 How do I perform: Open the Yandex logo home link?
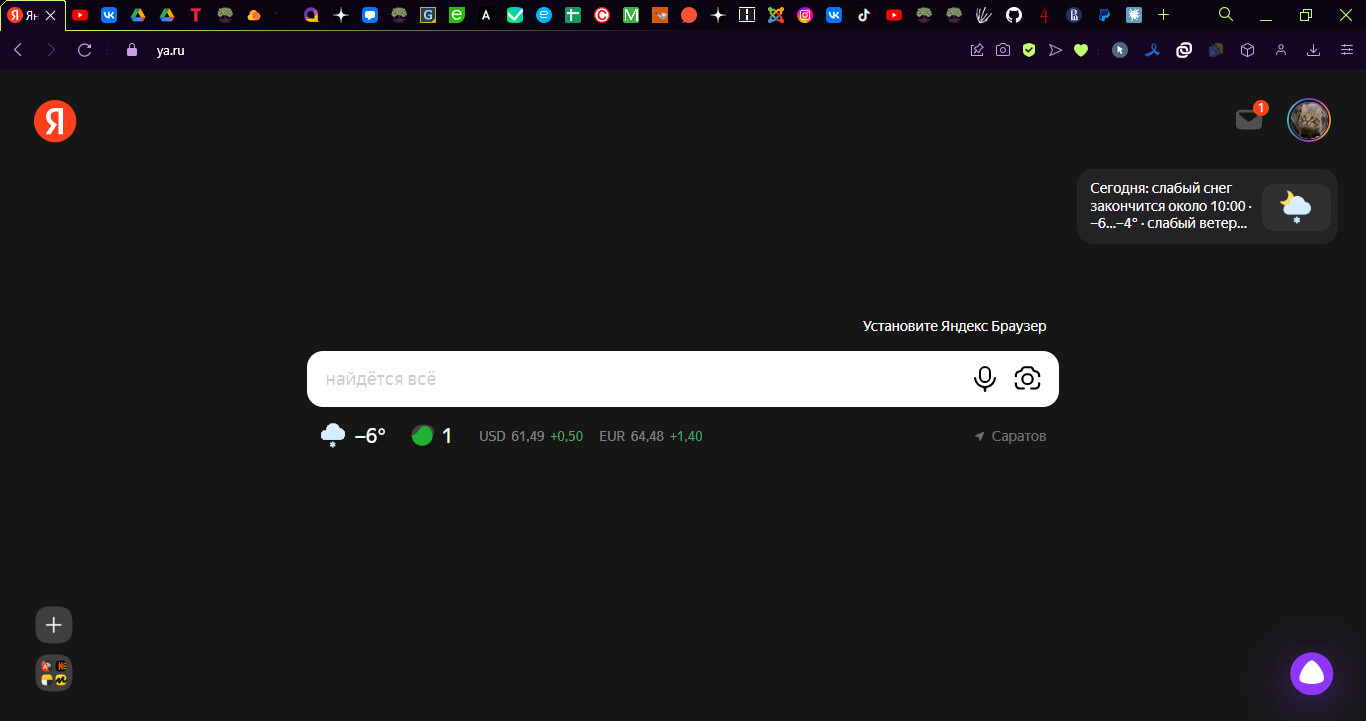(55, 121)
